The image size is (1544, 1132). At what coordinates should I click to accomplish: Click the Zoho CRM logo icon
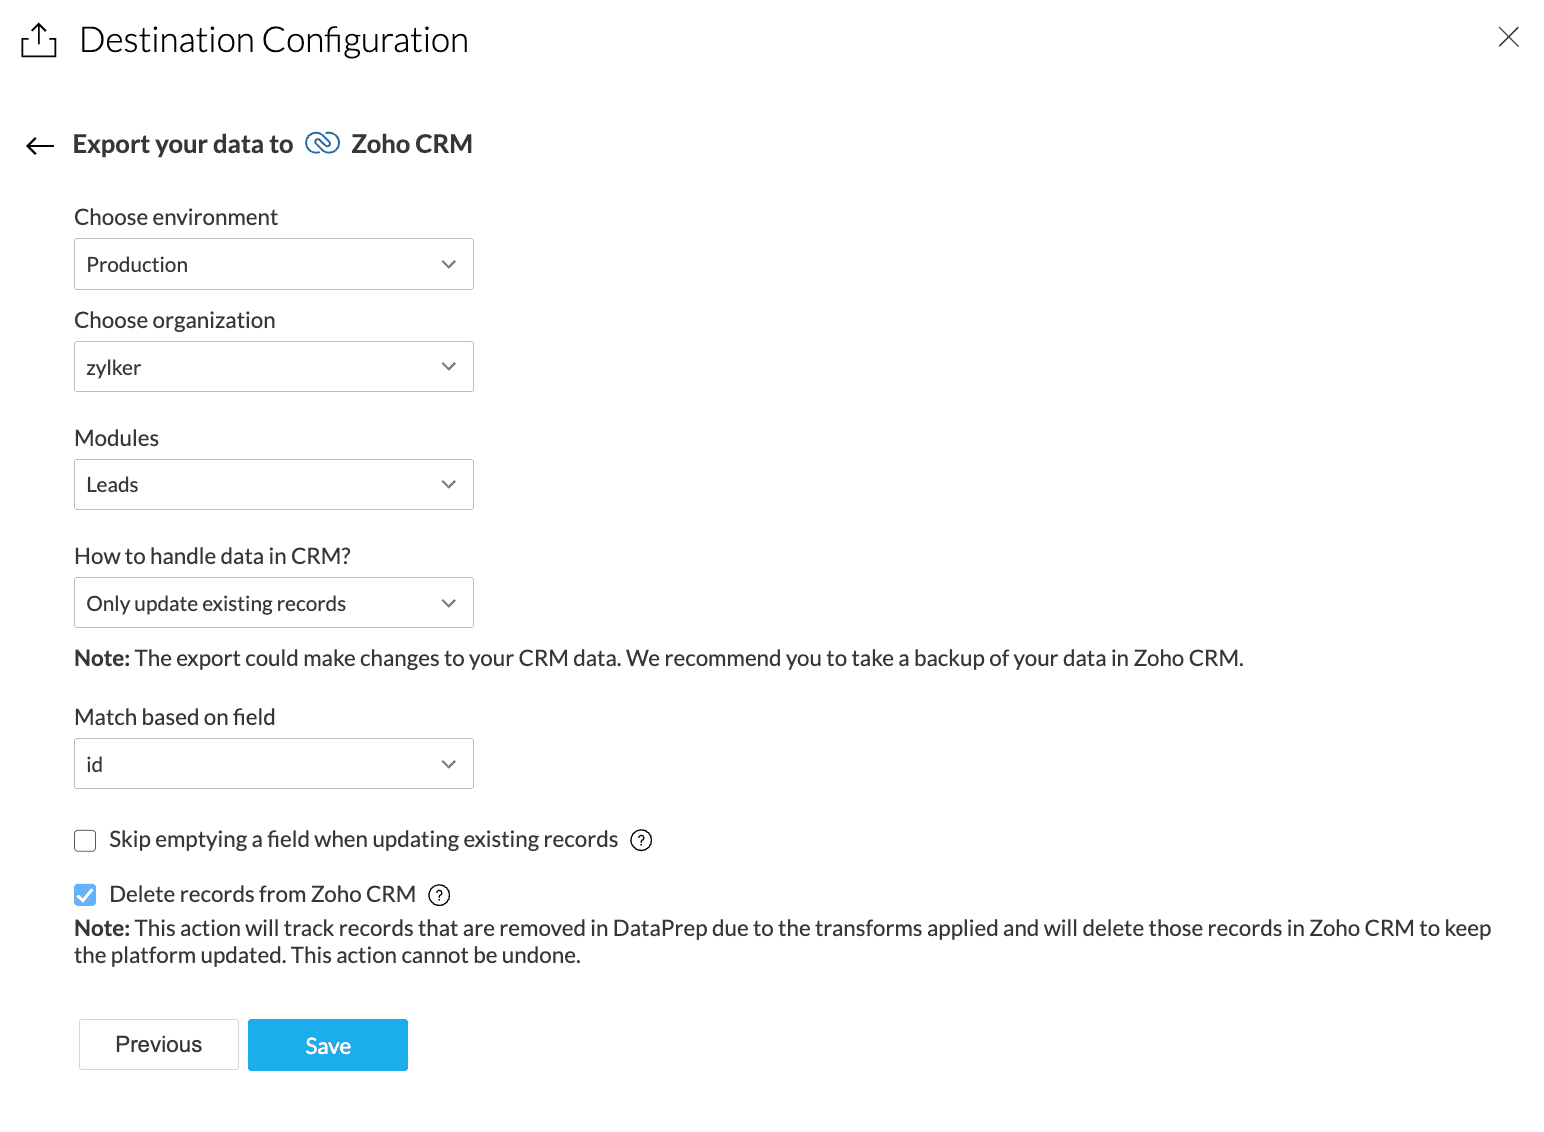pyautogui.click(x=322, y=144)
